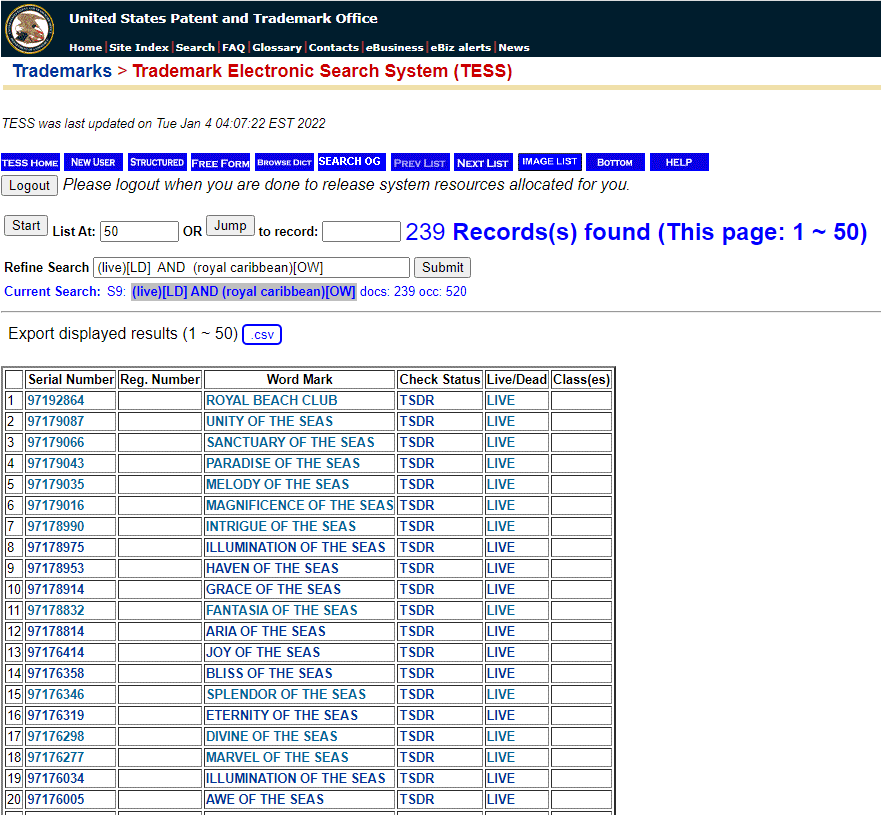Screen dimensions: 881x816
Task: Open the Search header link
Action: [x=195, y=48]
